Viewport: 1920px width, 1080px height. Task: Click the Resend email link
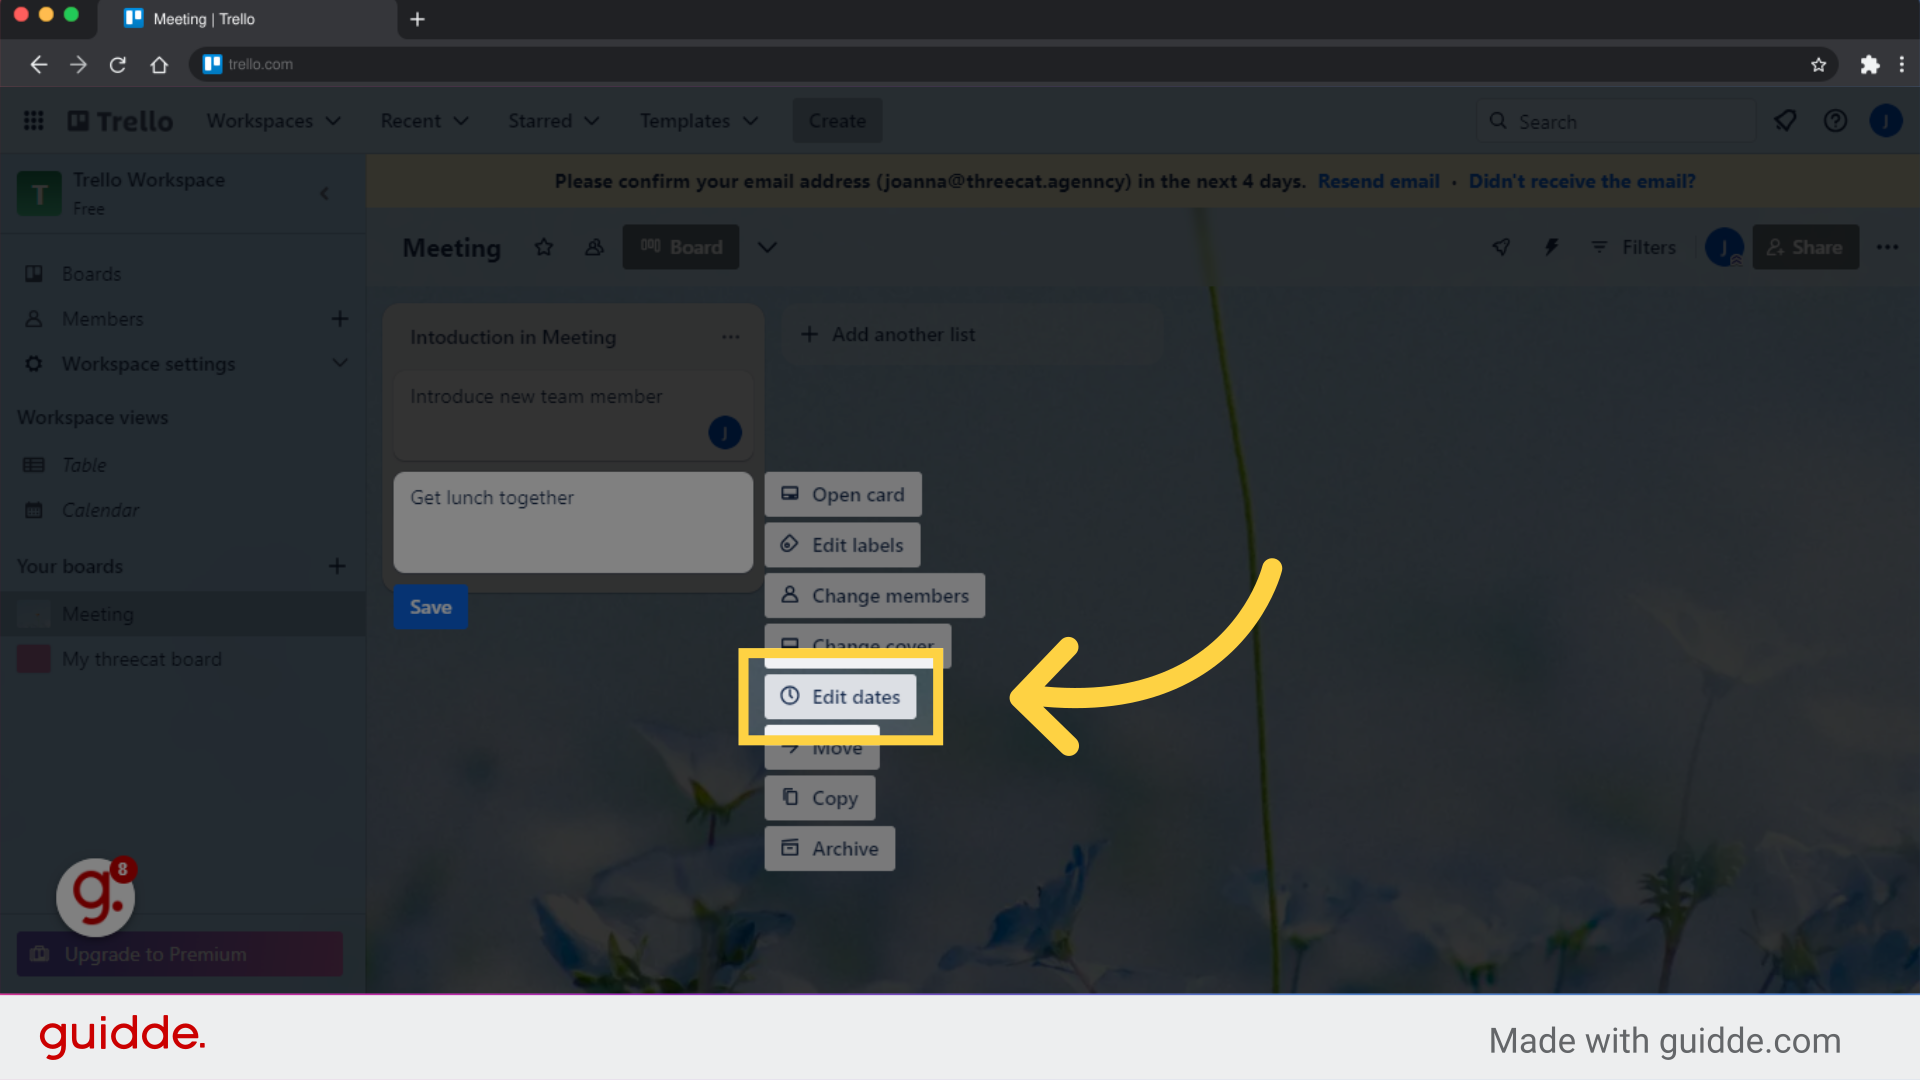tap(1378, 181)
